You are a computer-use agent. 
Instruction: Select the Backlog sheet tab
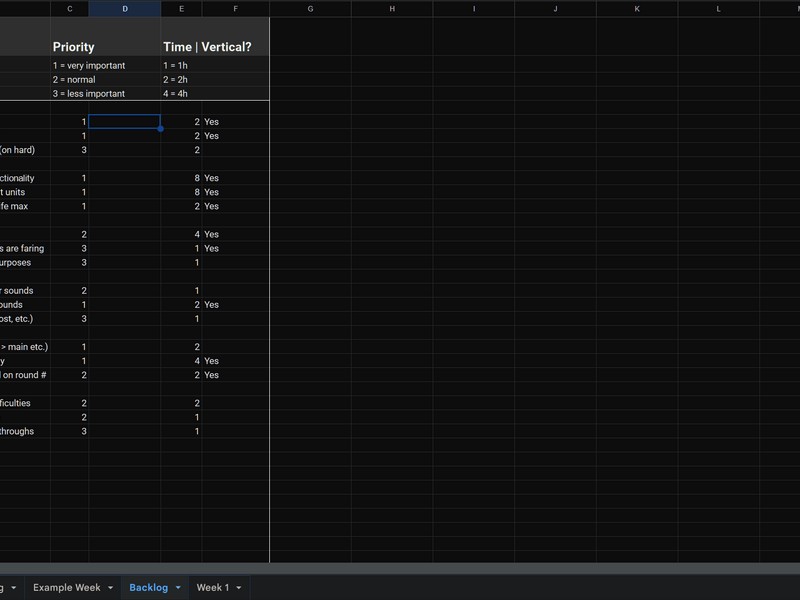click(x=148, y=588)
